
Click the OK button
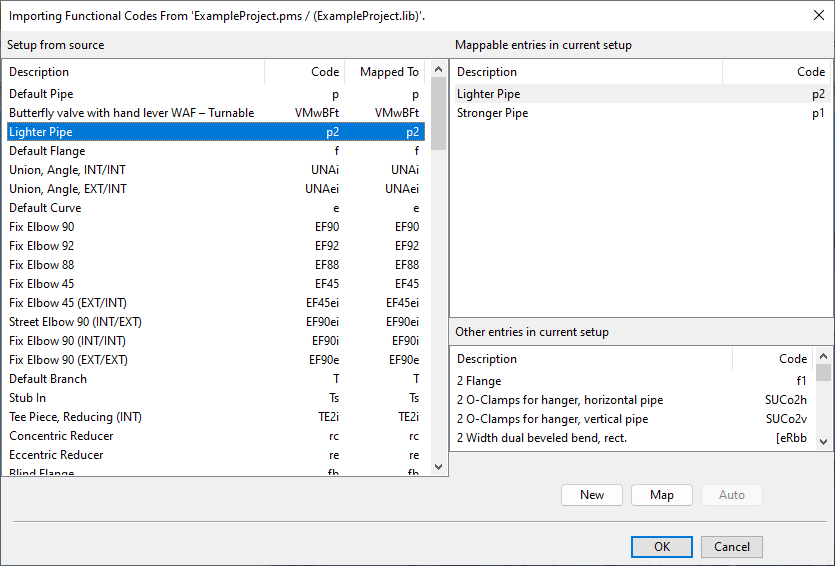661,547
